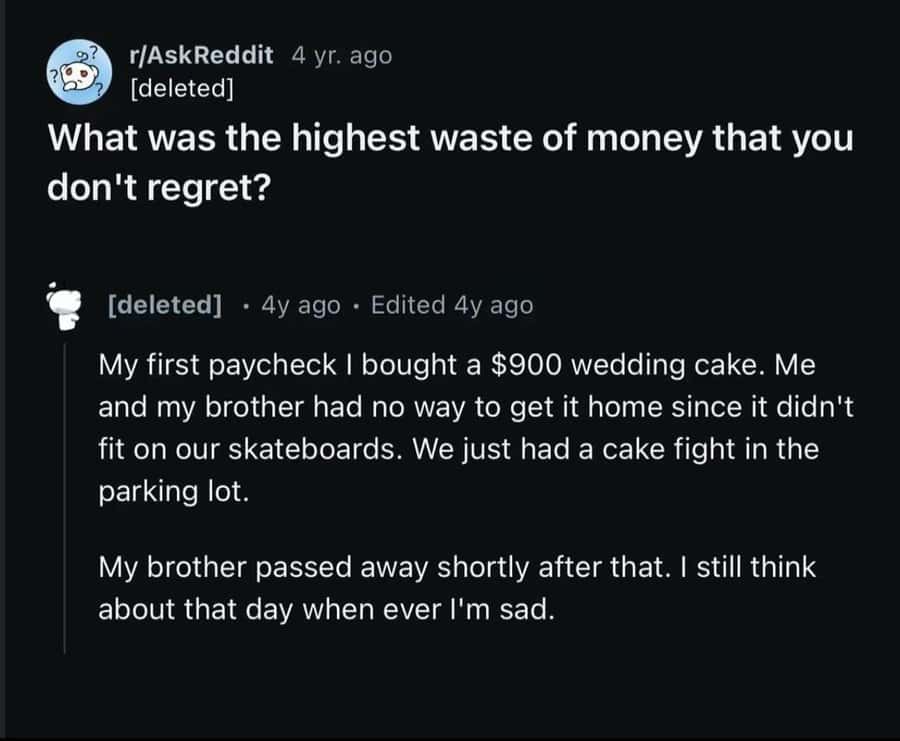Click the "$900" amount in the comment
The image size is (900, 741).
[x=529, y=365]
